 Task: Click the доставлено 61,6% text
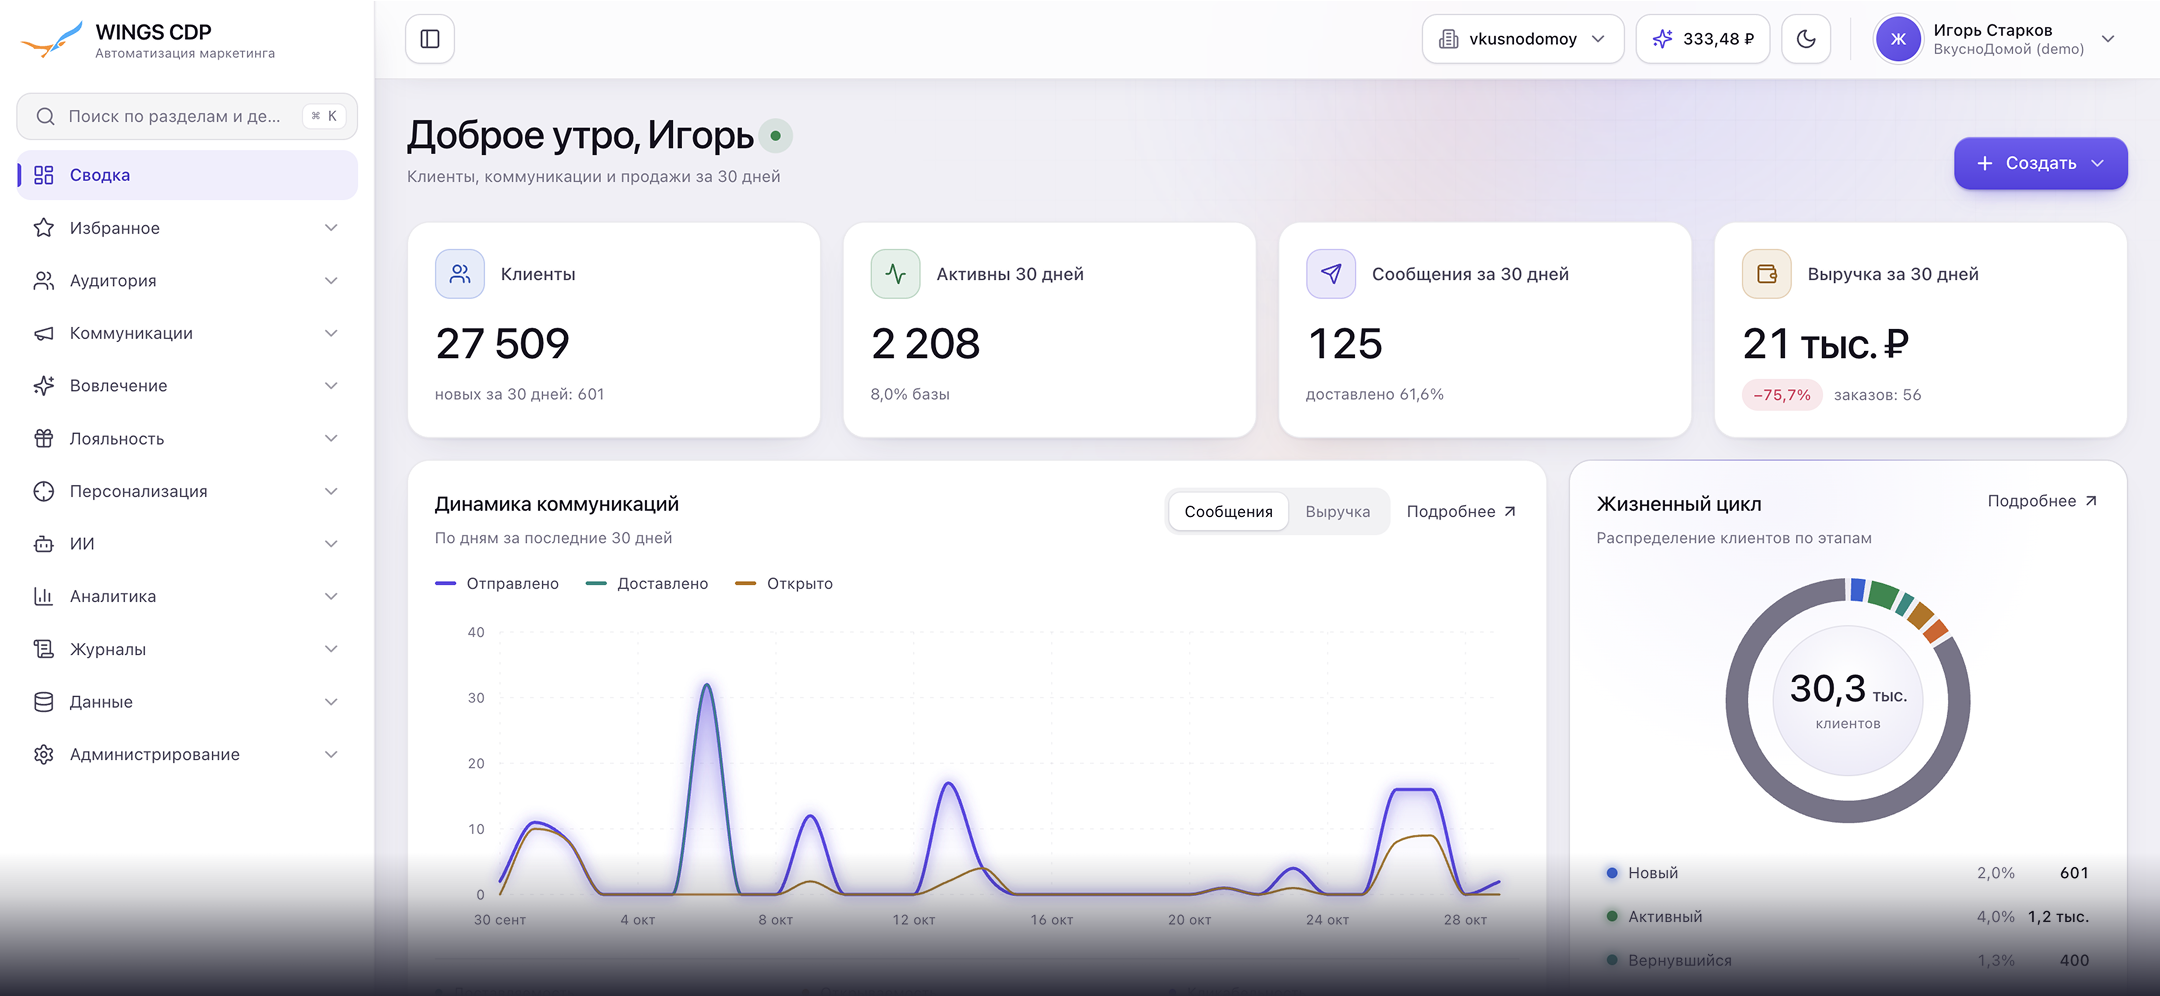pyautogui.click(x=1375, y=394)
